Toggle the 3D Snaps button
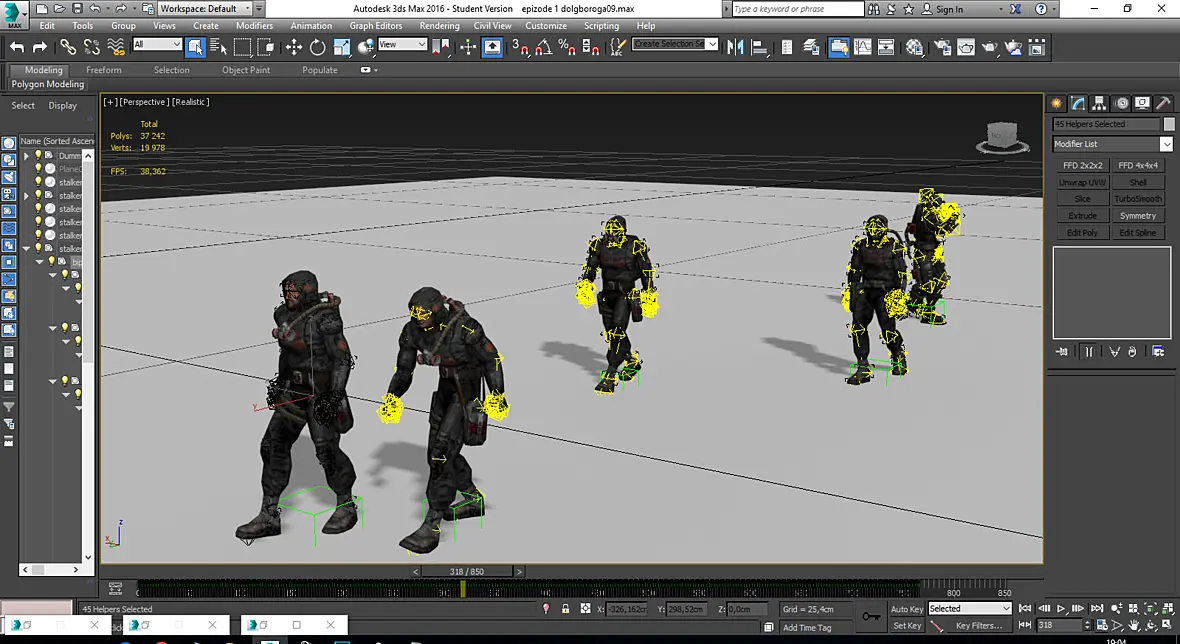This screenshot has width=1180, height=644. tap(520, 47)
